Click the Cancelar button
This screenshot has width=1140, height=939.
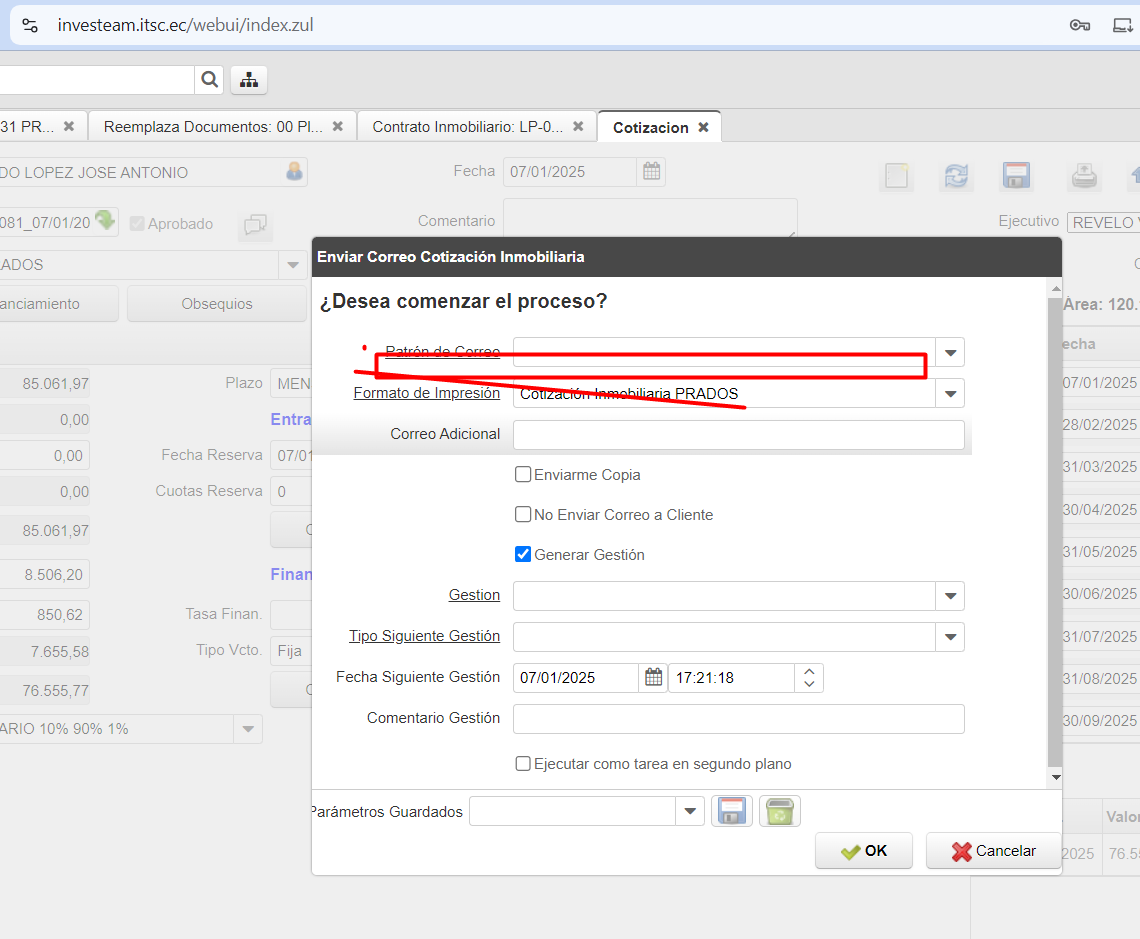[x=993, y=851]
